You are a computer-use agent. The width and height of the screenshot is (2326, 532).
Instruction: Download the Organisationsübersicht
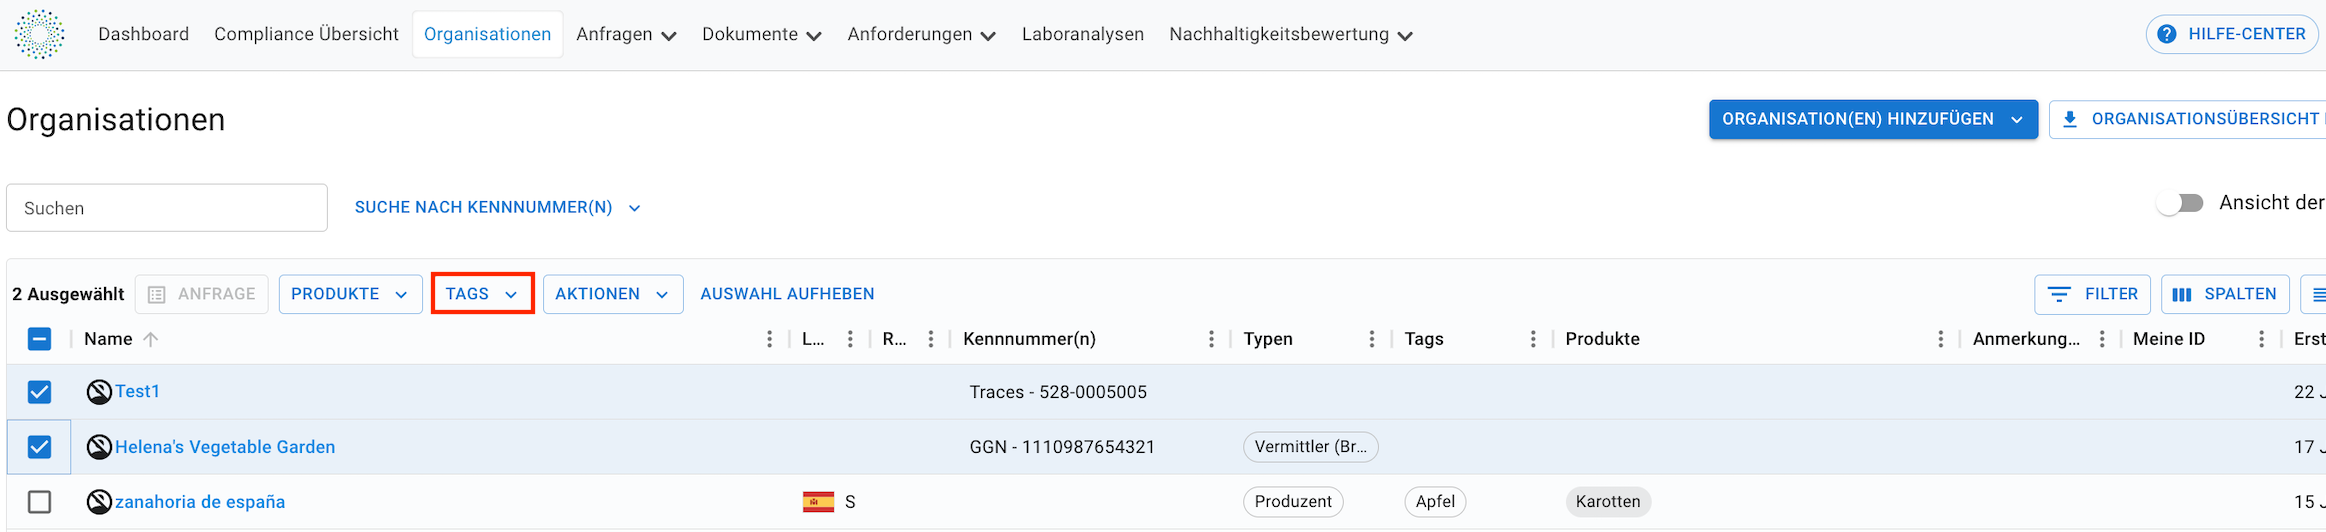coord(2188,119)
